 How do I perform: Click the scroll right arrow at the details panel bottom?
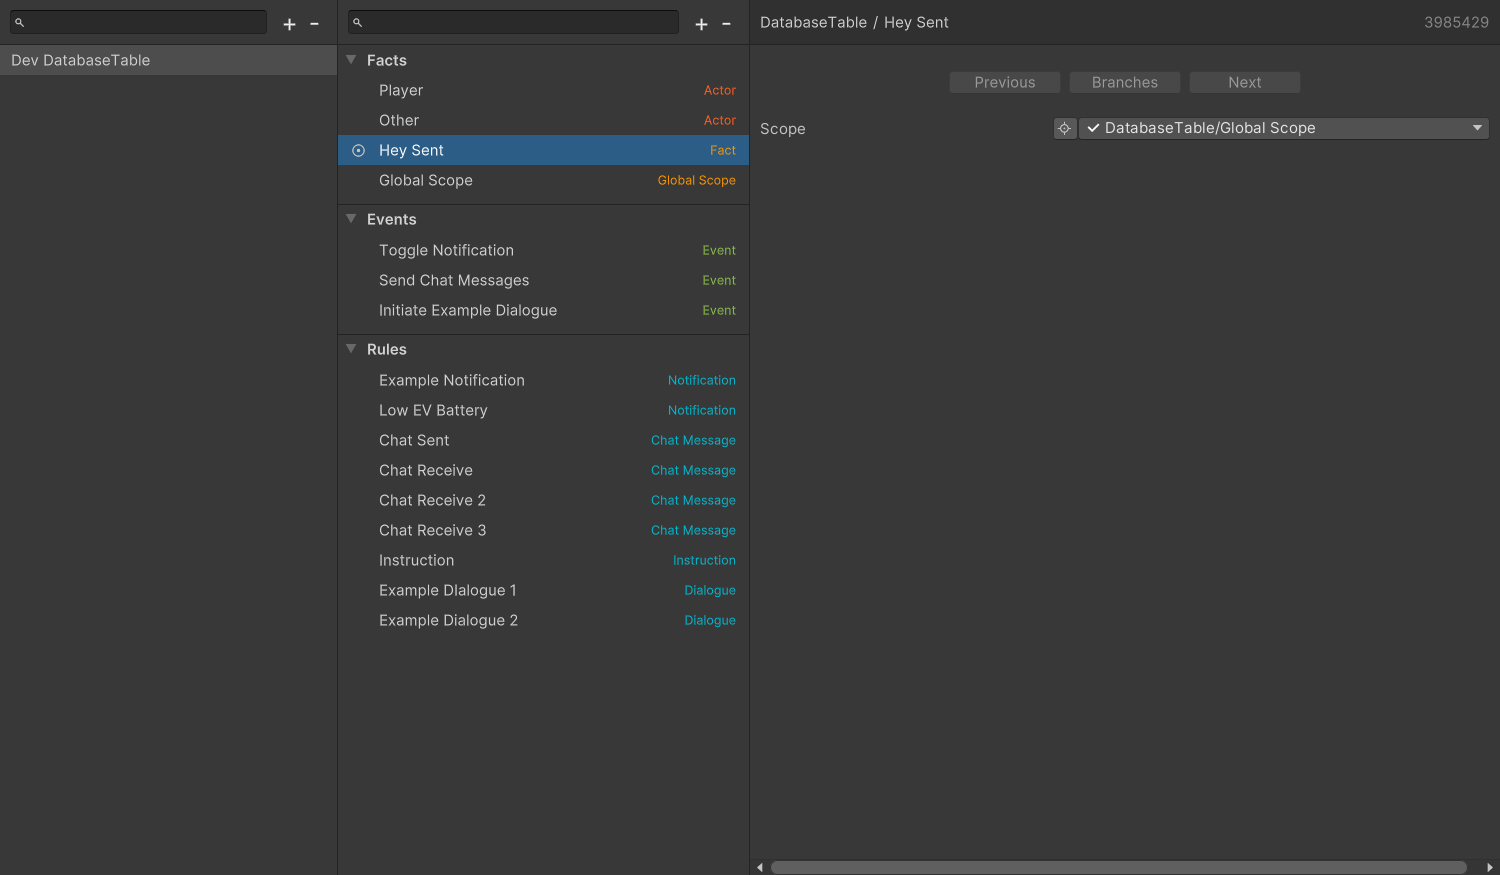click(1490, 867)
